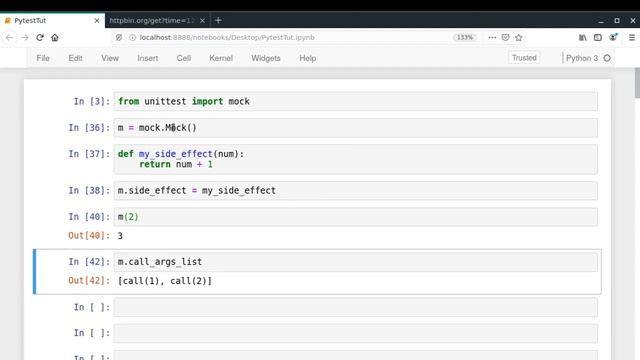Open page actions three-dot menu
The width and height of the screenshot is (640, 360).
[492, 38]
